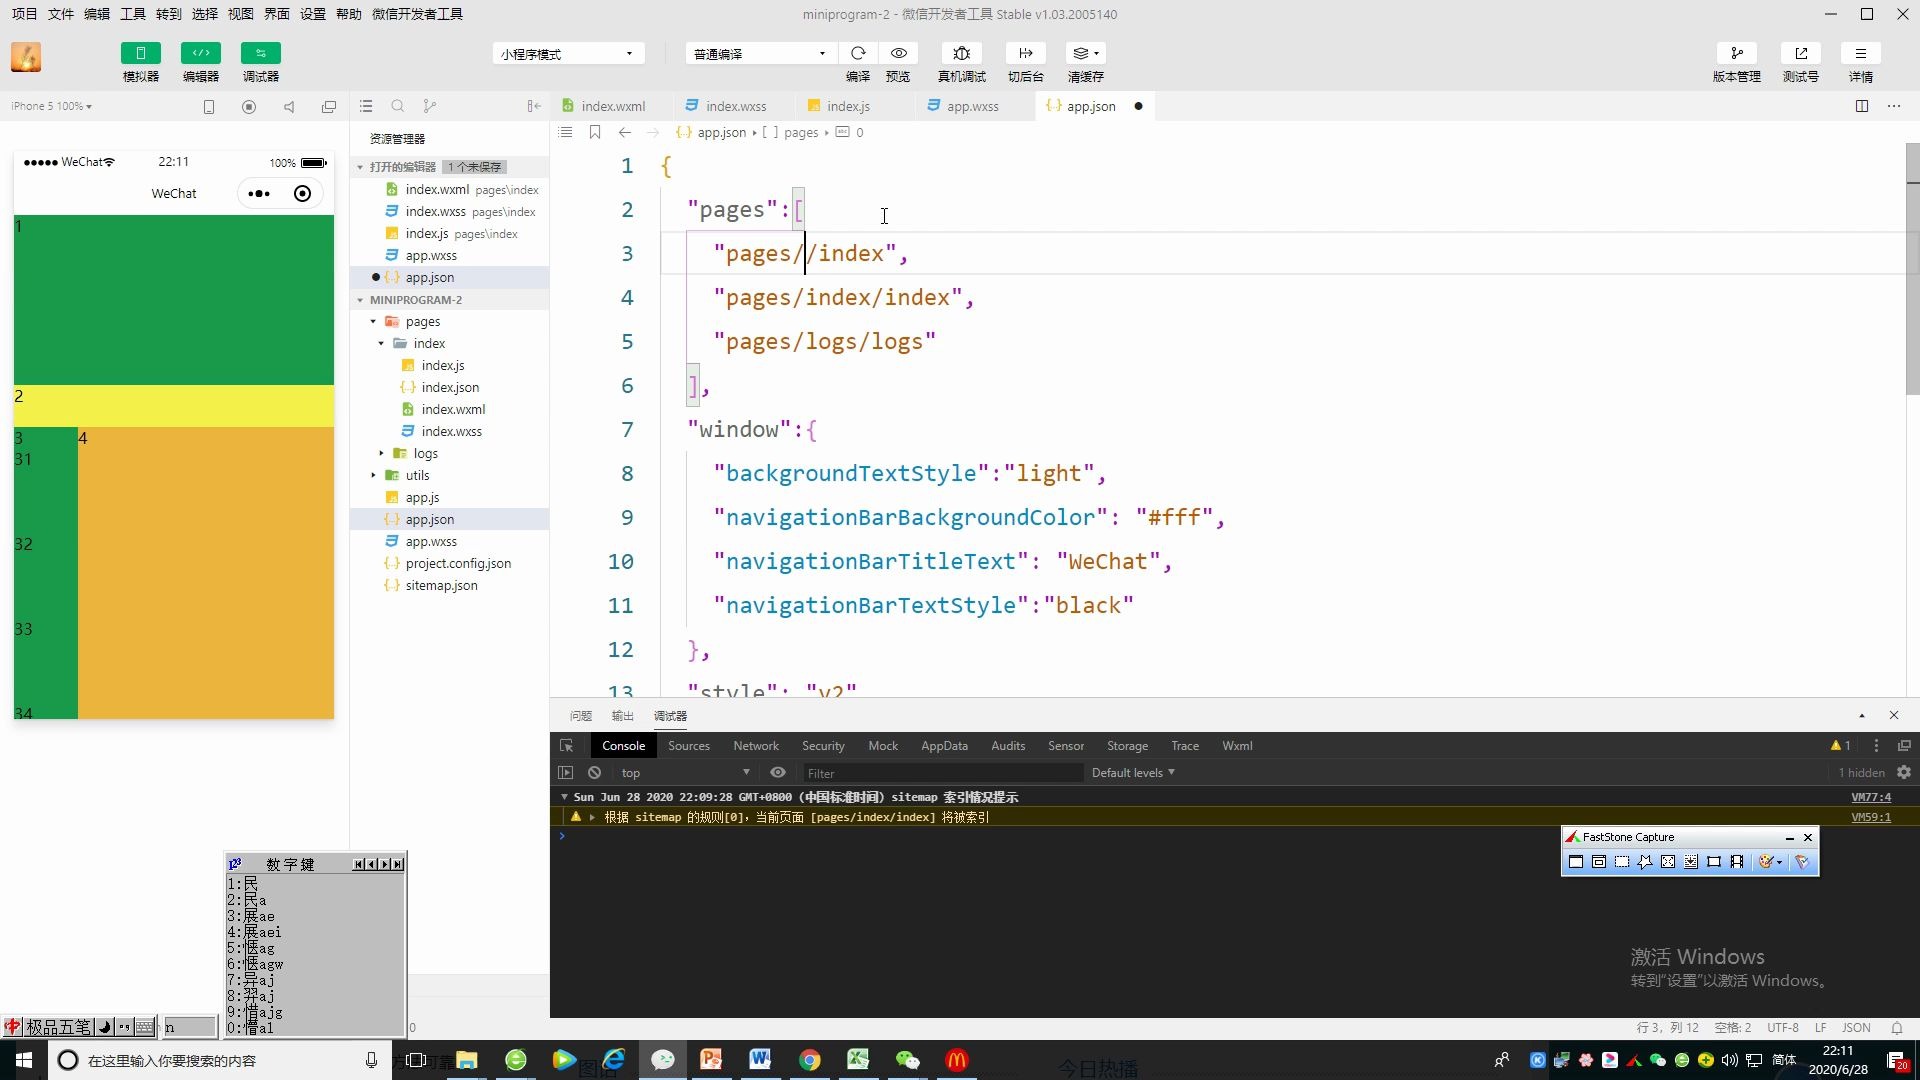
Task: Open Chrome from the taskbar
Action: point(809,1060)
